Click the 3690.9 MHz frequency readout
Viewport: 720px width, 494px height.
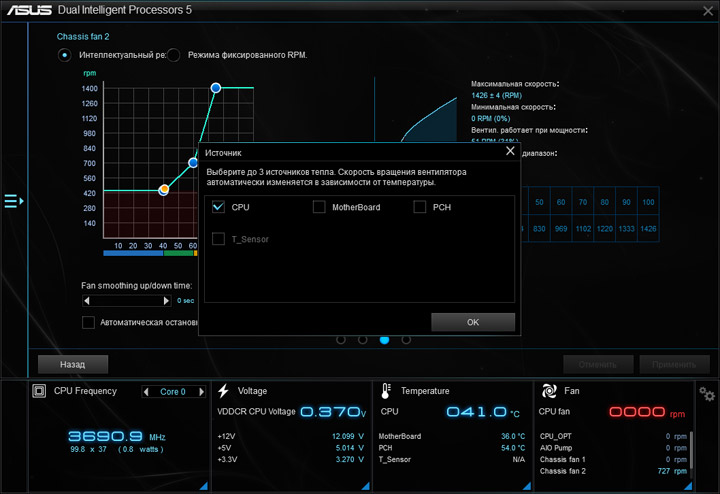click(117, 436)
